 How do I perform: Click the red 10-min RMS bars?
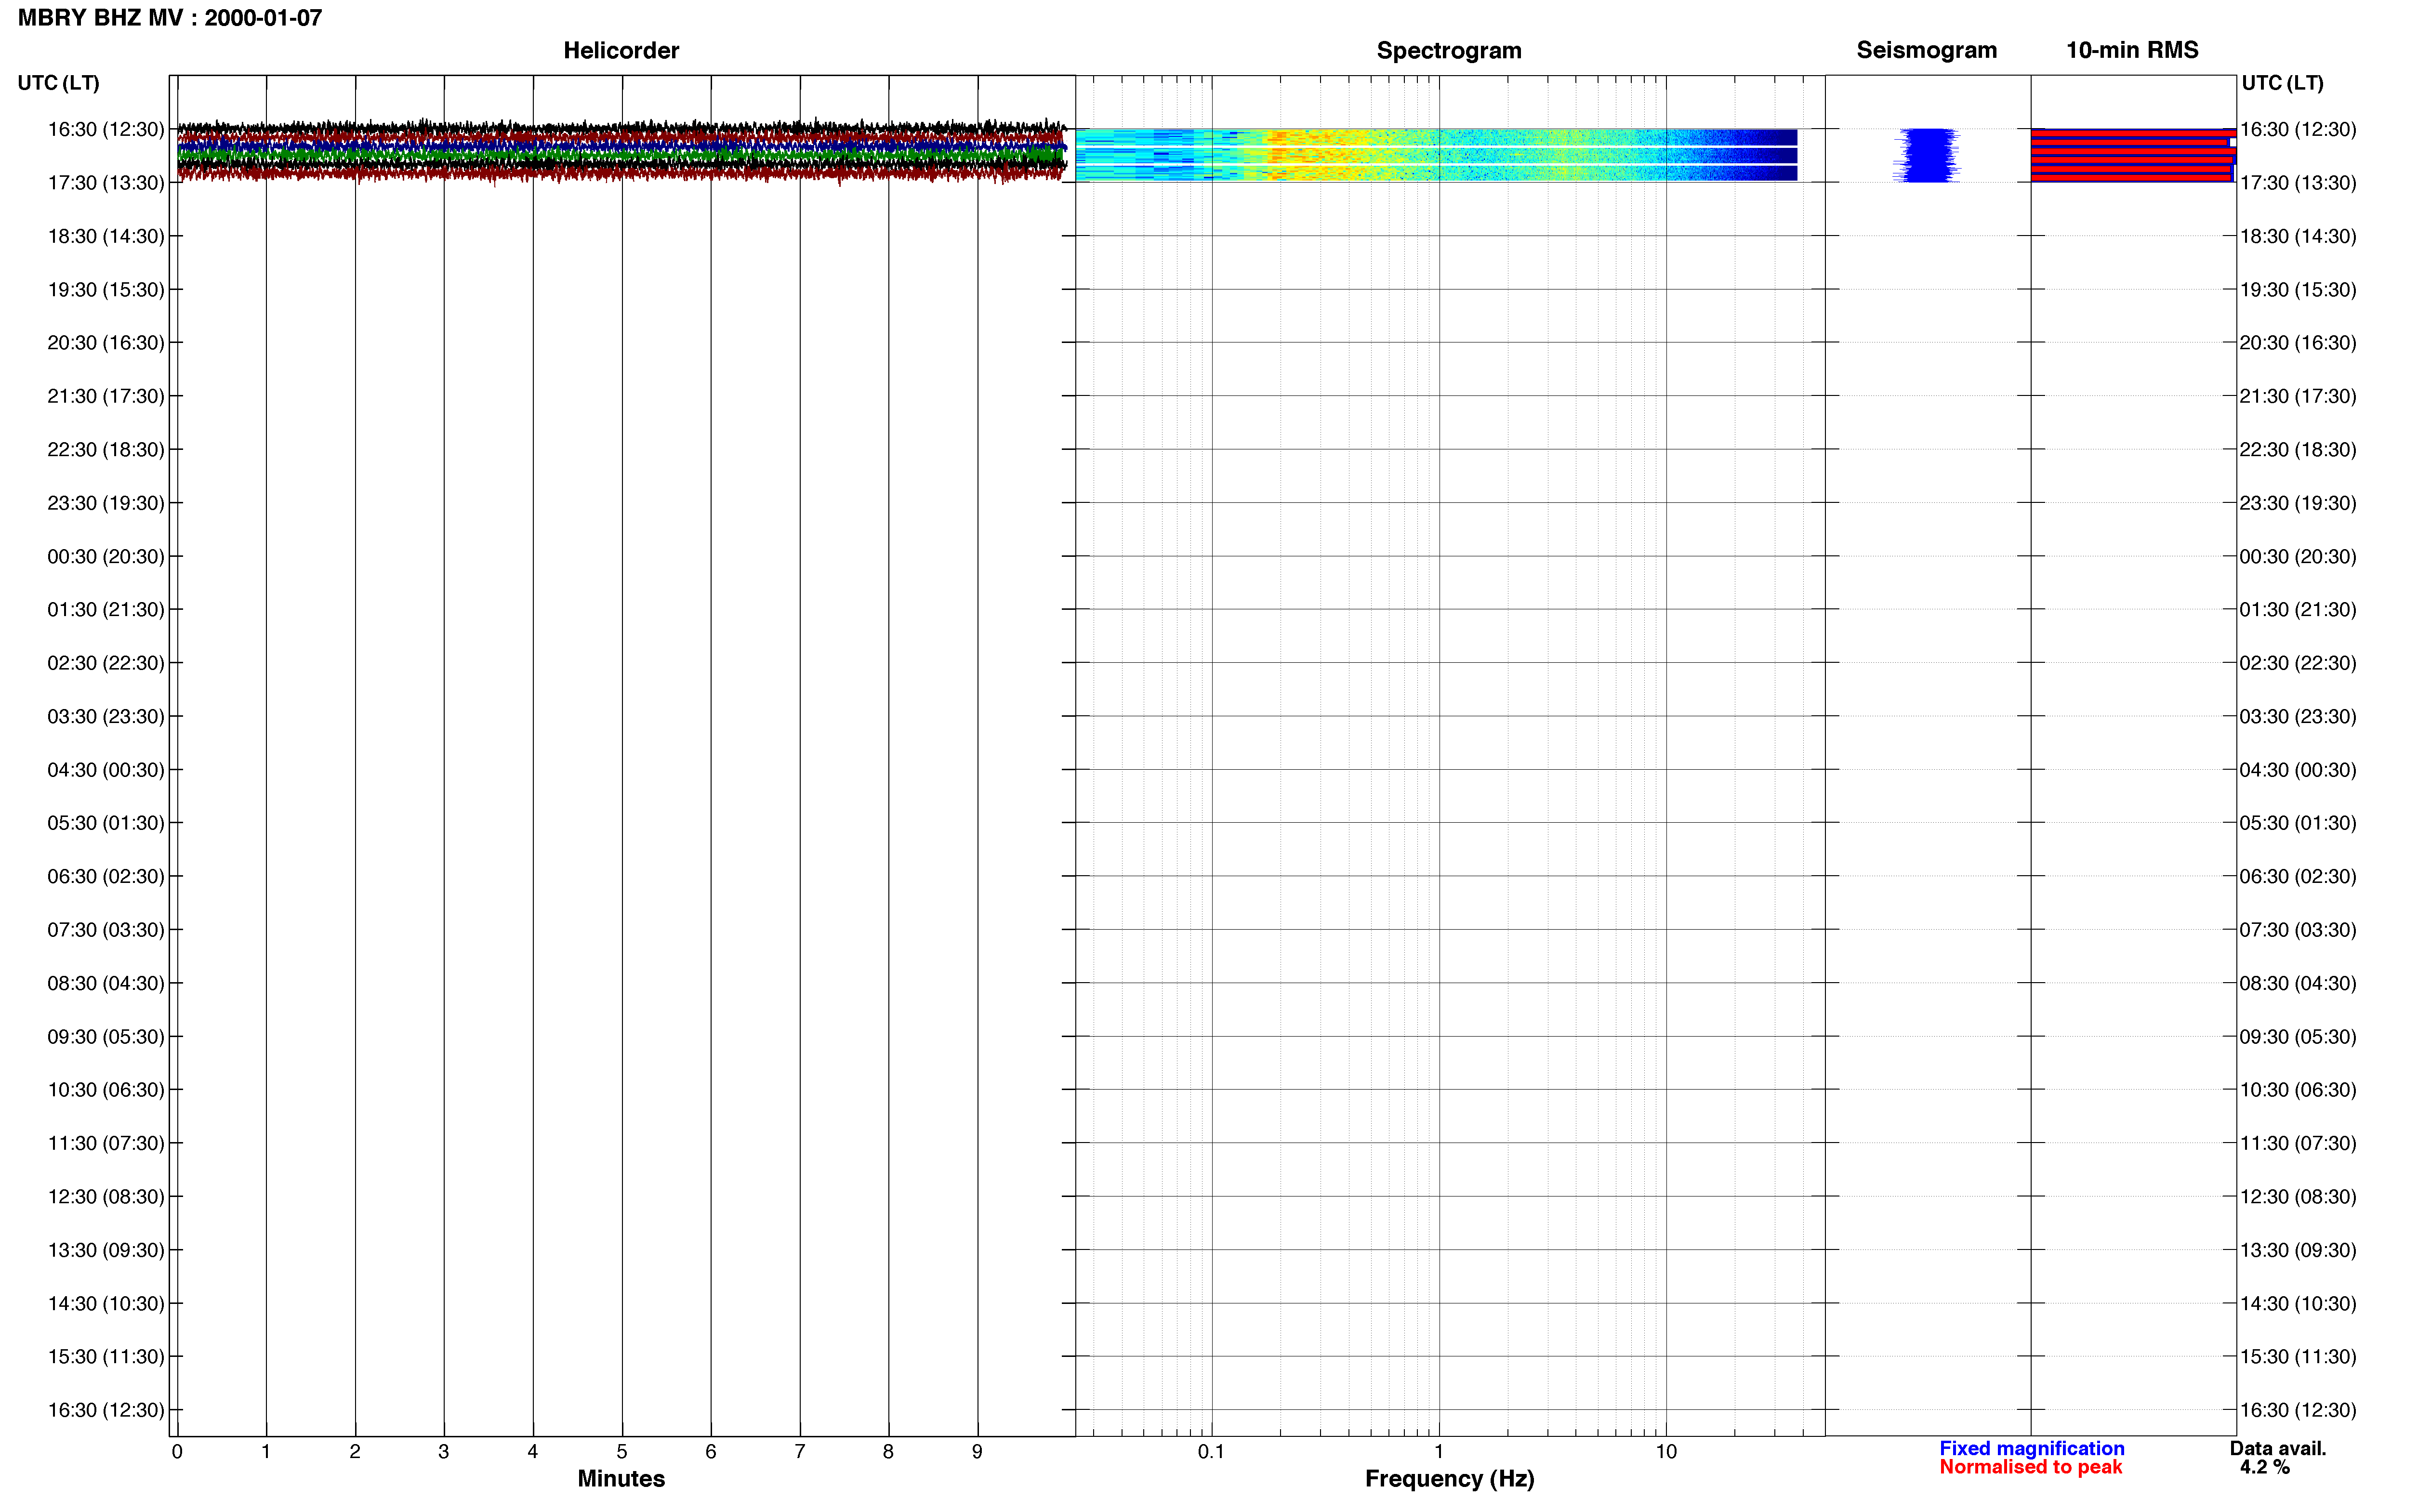pos(2132,155)
